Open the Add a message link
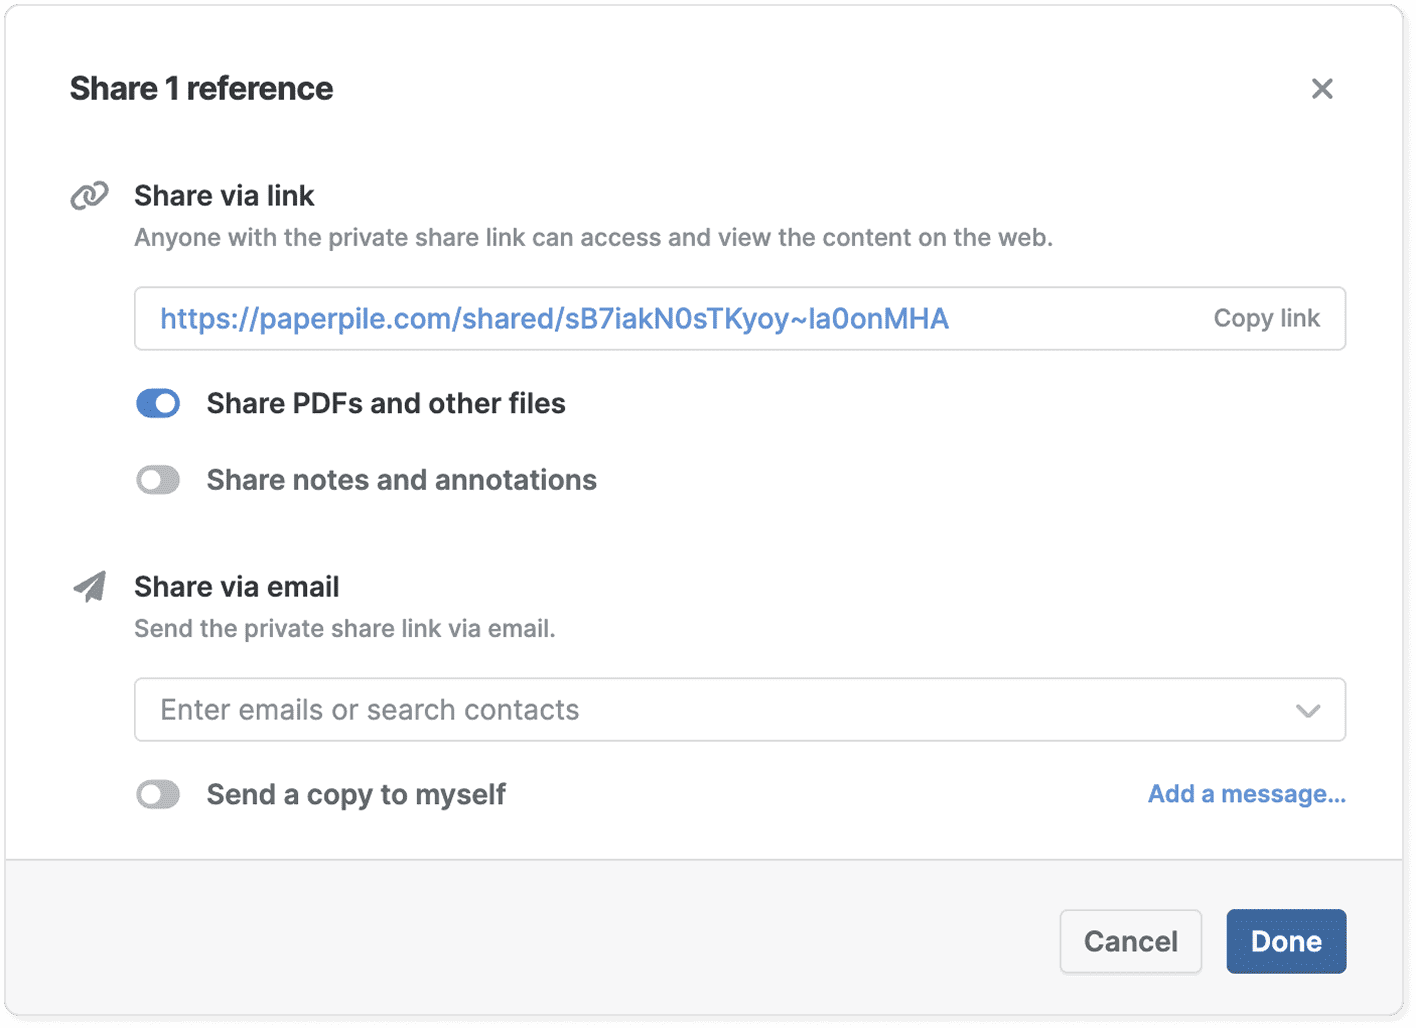The image size is (1416, 1028). (1246, 794)
